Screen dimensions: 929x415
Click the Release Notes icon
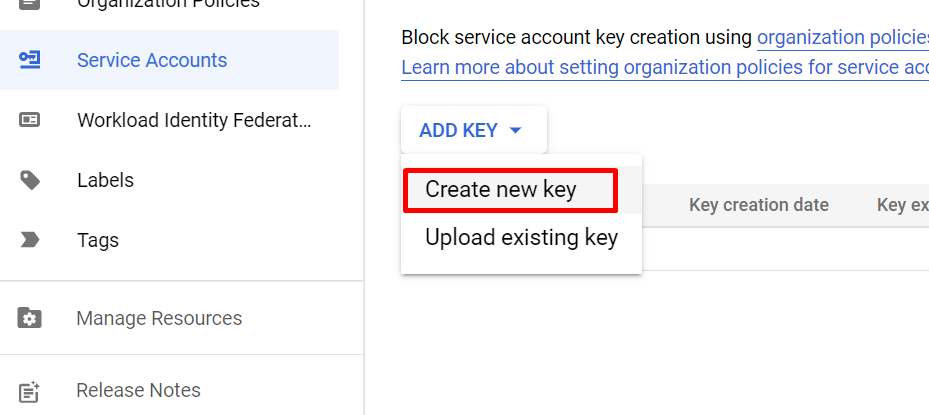[30, 390]
